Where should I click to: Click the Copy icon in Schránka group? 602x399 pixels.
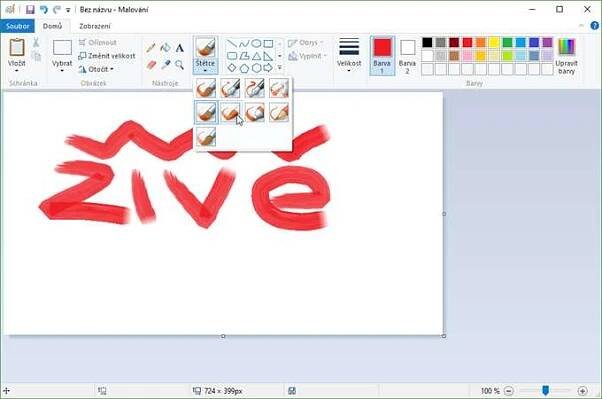point(36,56)
